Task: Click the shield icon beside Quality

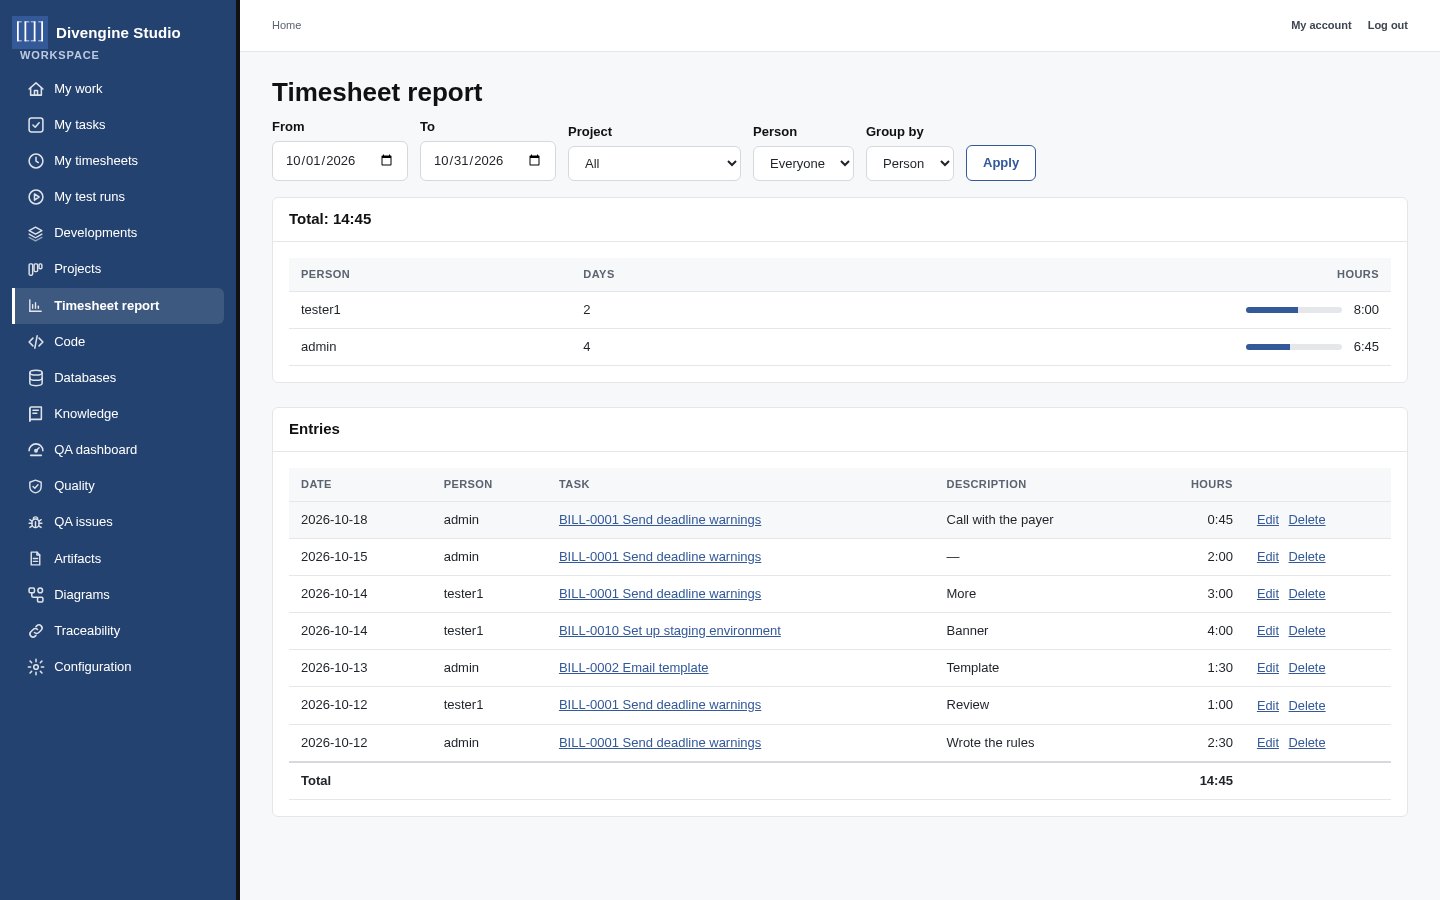Action: 36,486
